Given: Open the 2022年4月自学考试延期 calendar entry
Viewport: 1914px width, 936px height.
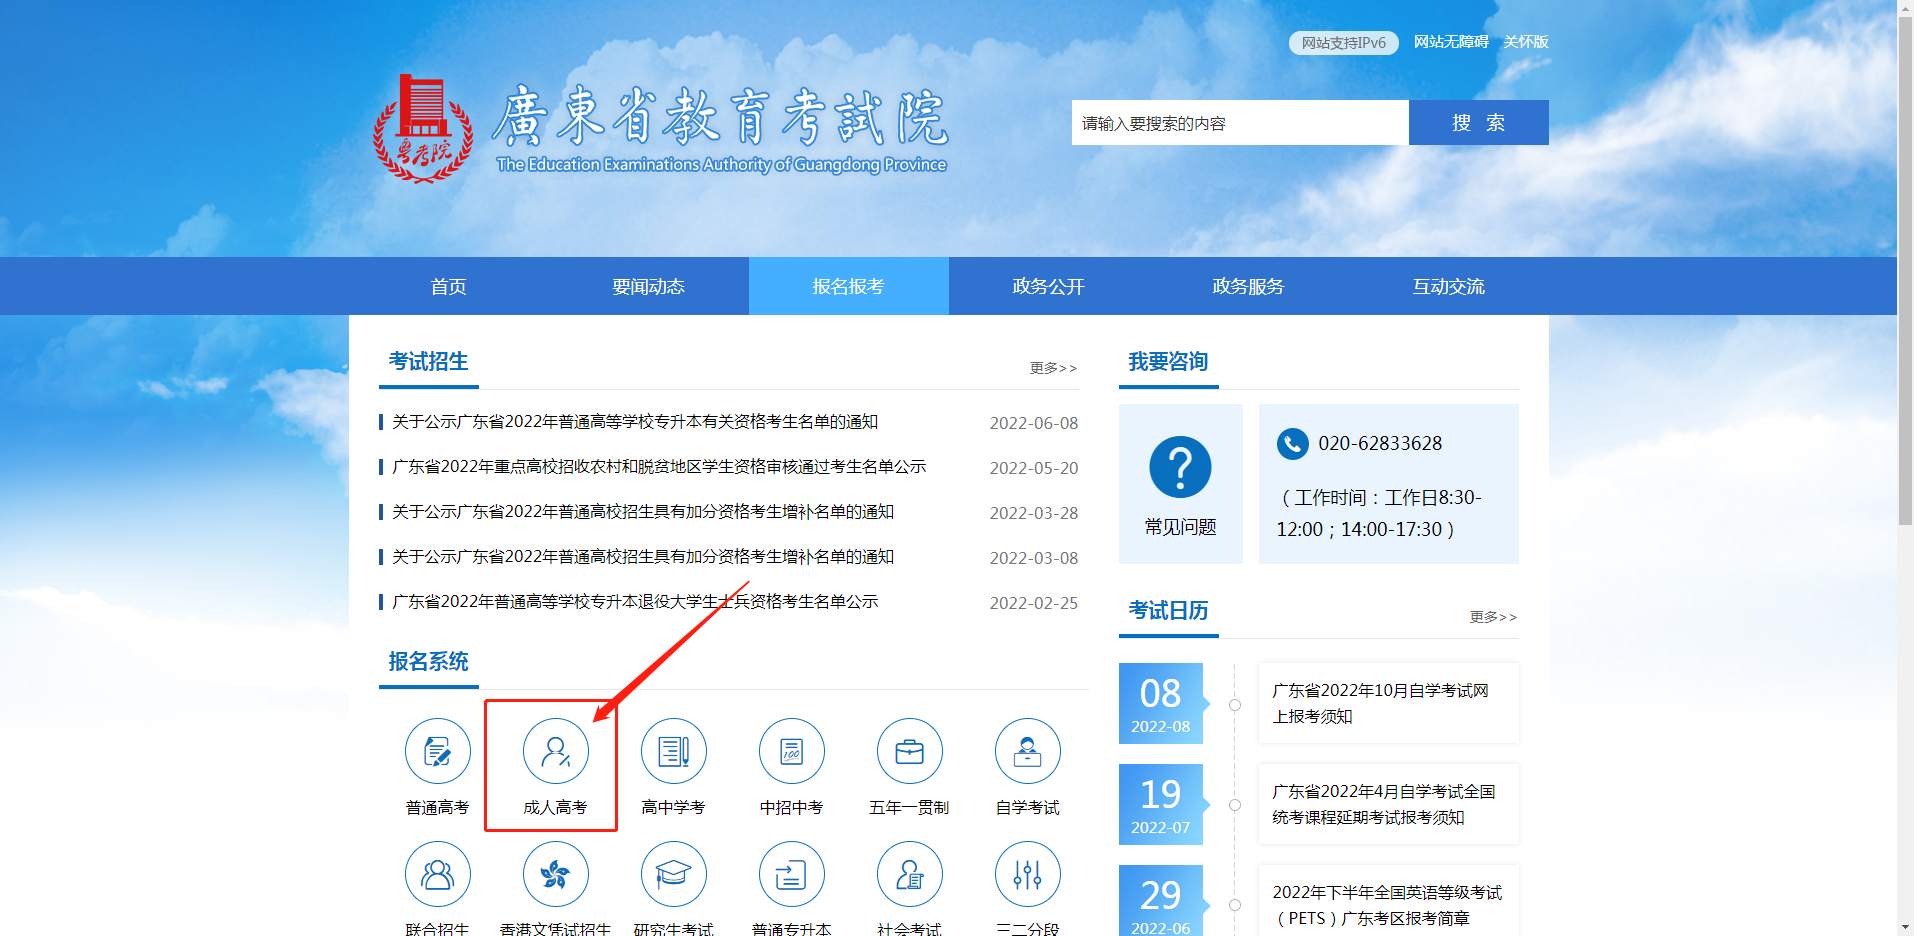Looking at the screenshot, I should (x=1388, y=804).
